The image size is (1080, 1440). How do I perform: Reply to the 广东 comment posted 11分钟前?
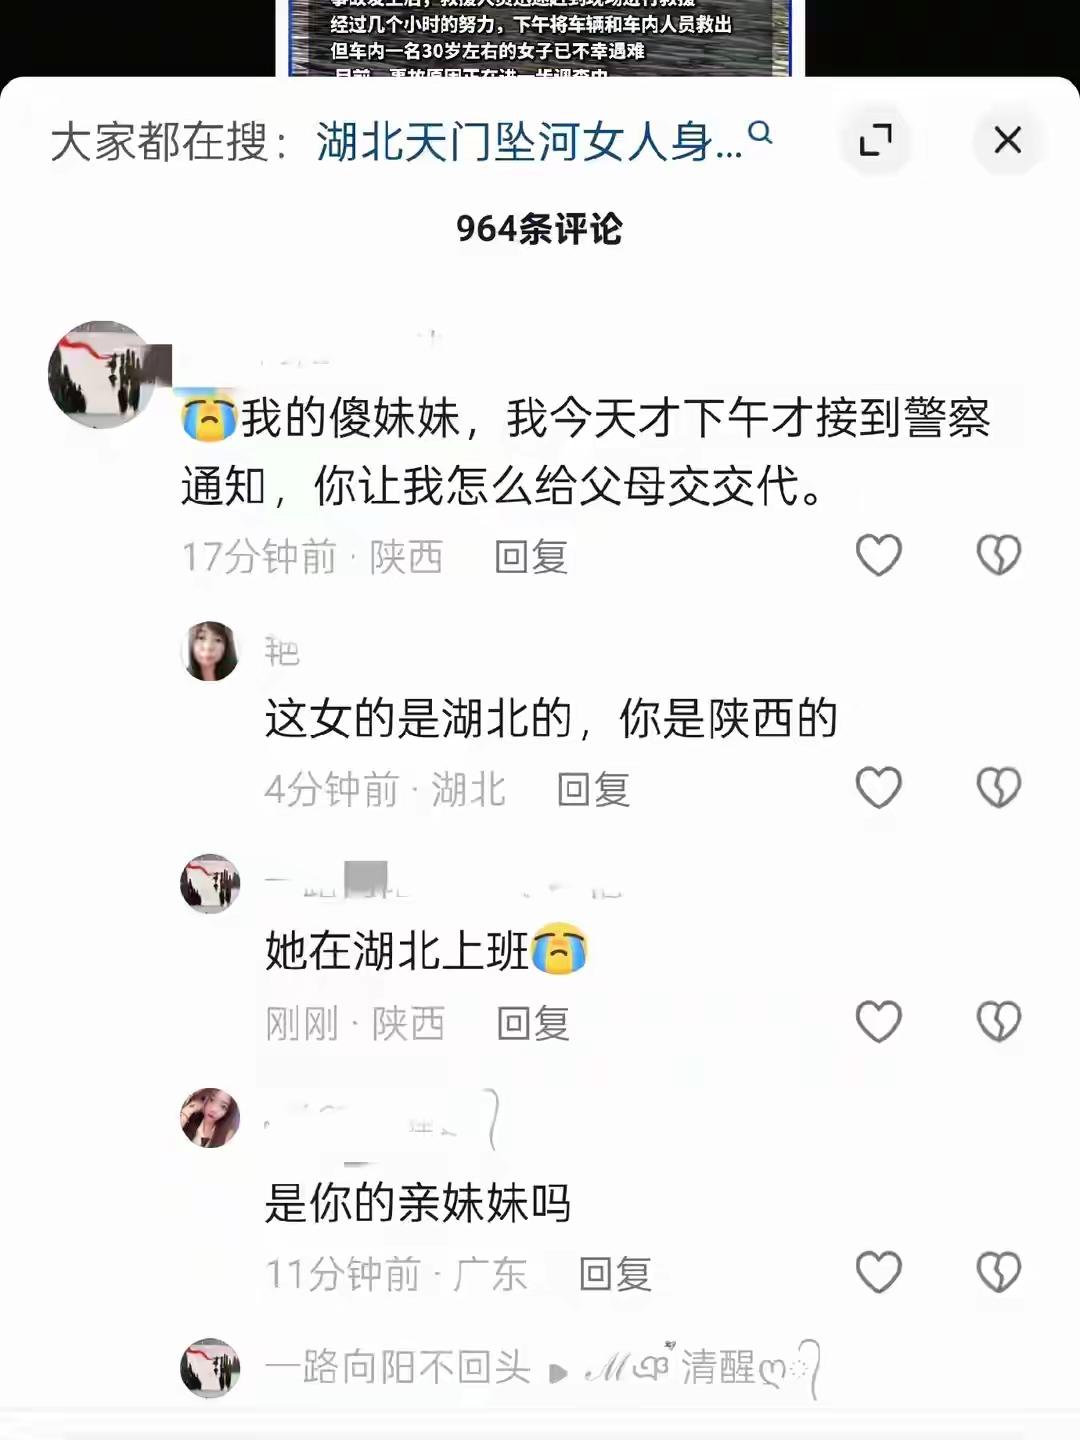615,1274
